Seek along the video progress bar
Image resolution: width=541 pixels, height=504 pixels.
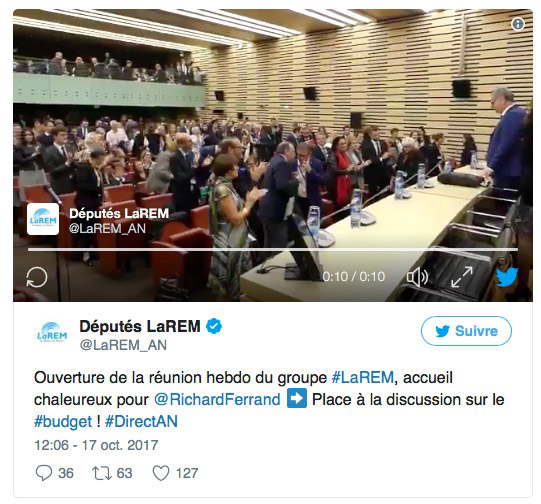pos(273,249)
